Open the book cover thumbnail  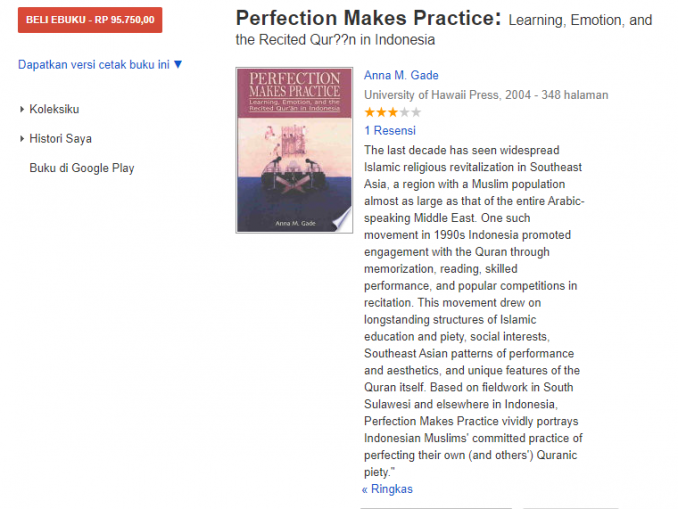click(x=294, y=150)
